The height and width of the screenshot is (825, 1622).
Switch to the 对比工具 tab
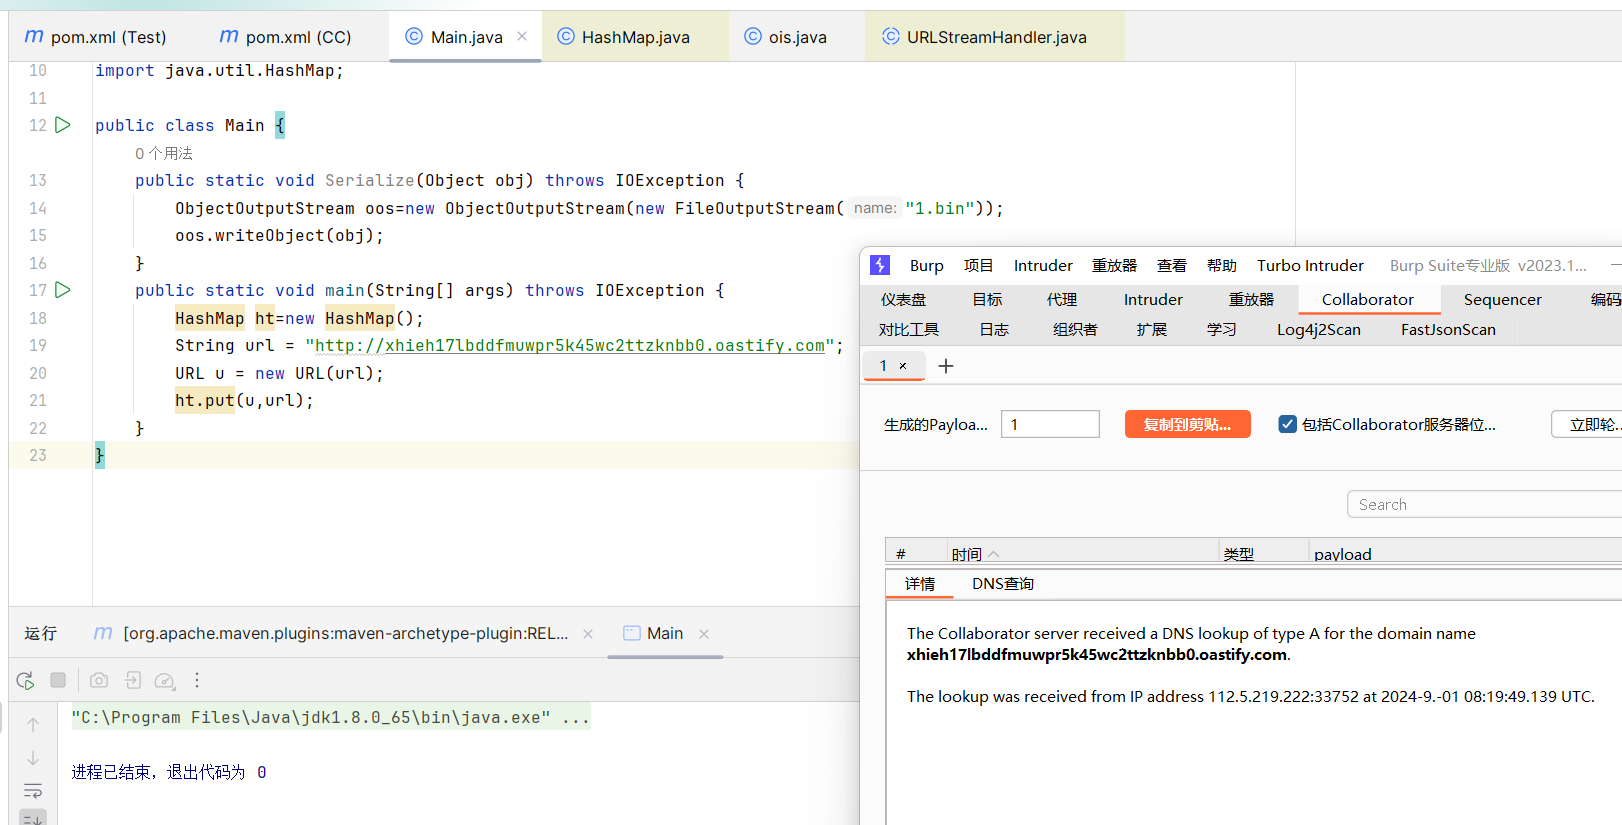[x=909, y=330]
